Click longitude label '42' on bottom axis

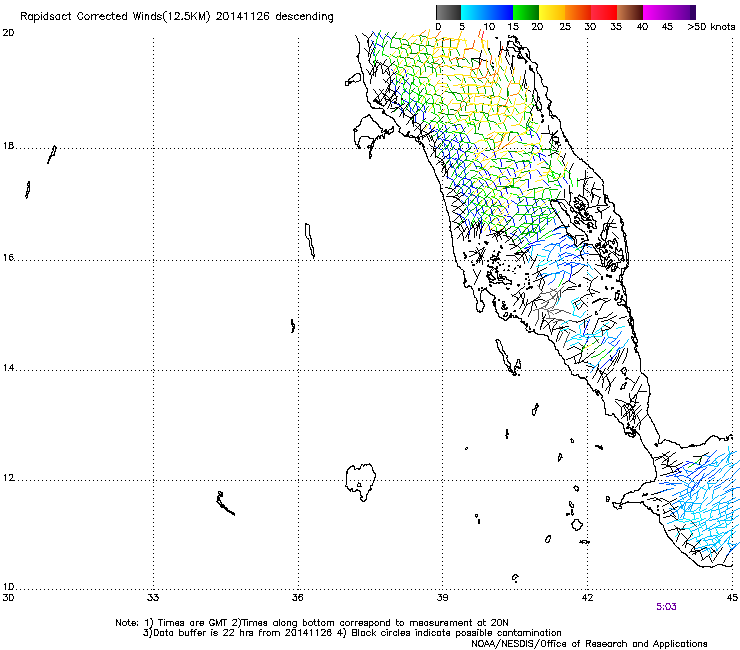[587, 598]
